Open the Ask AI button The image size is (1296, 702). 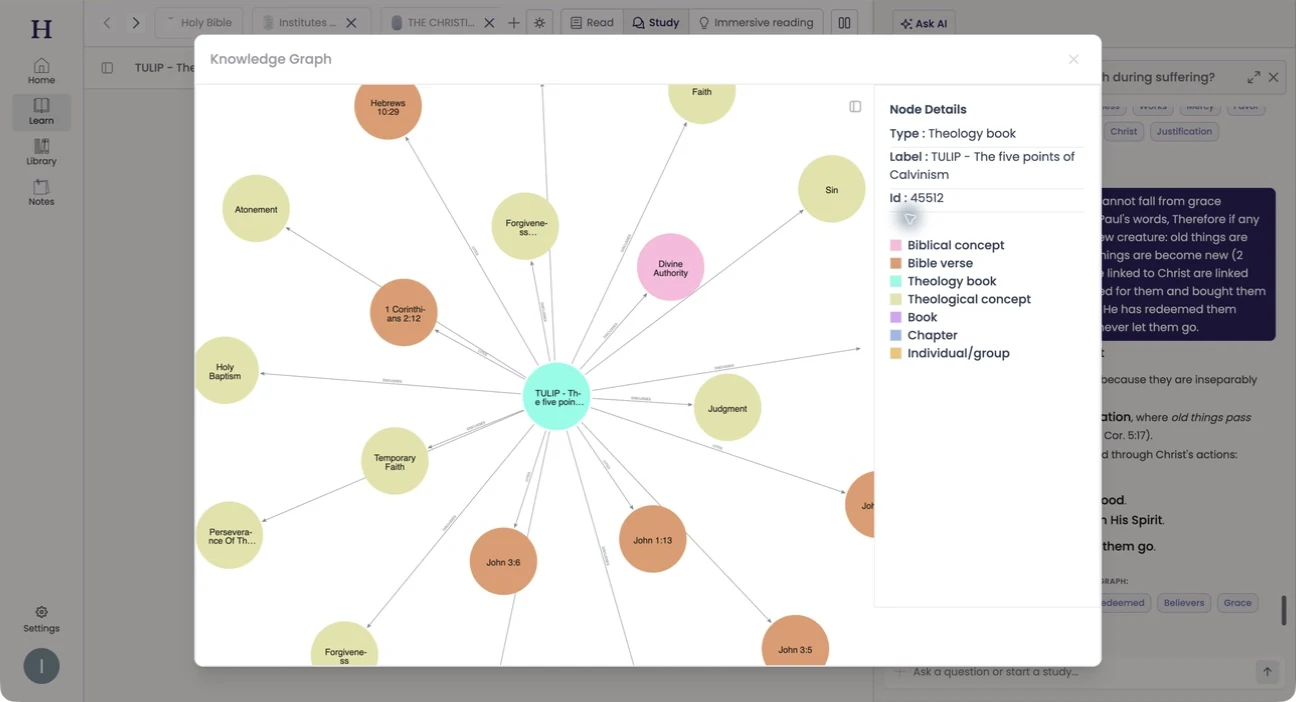pos(925,23)
